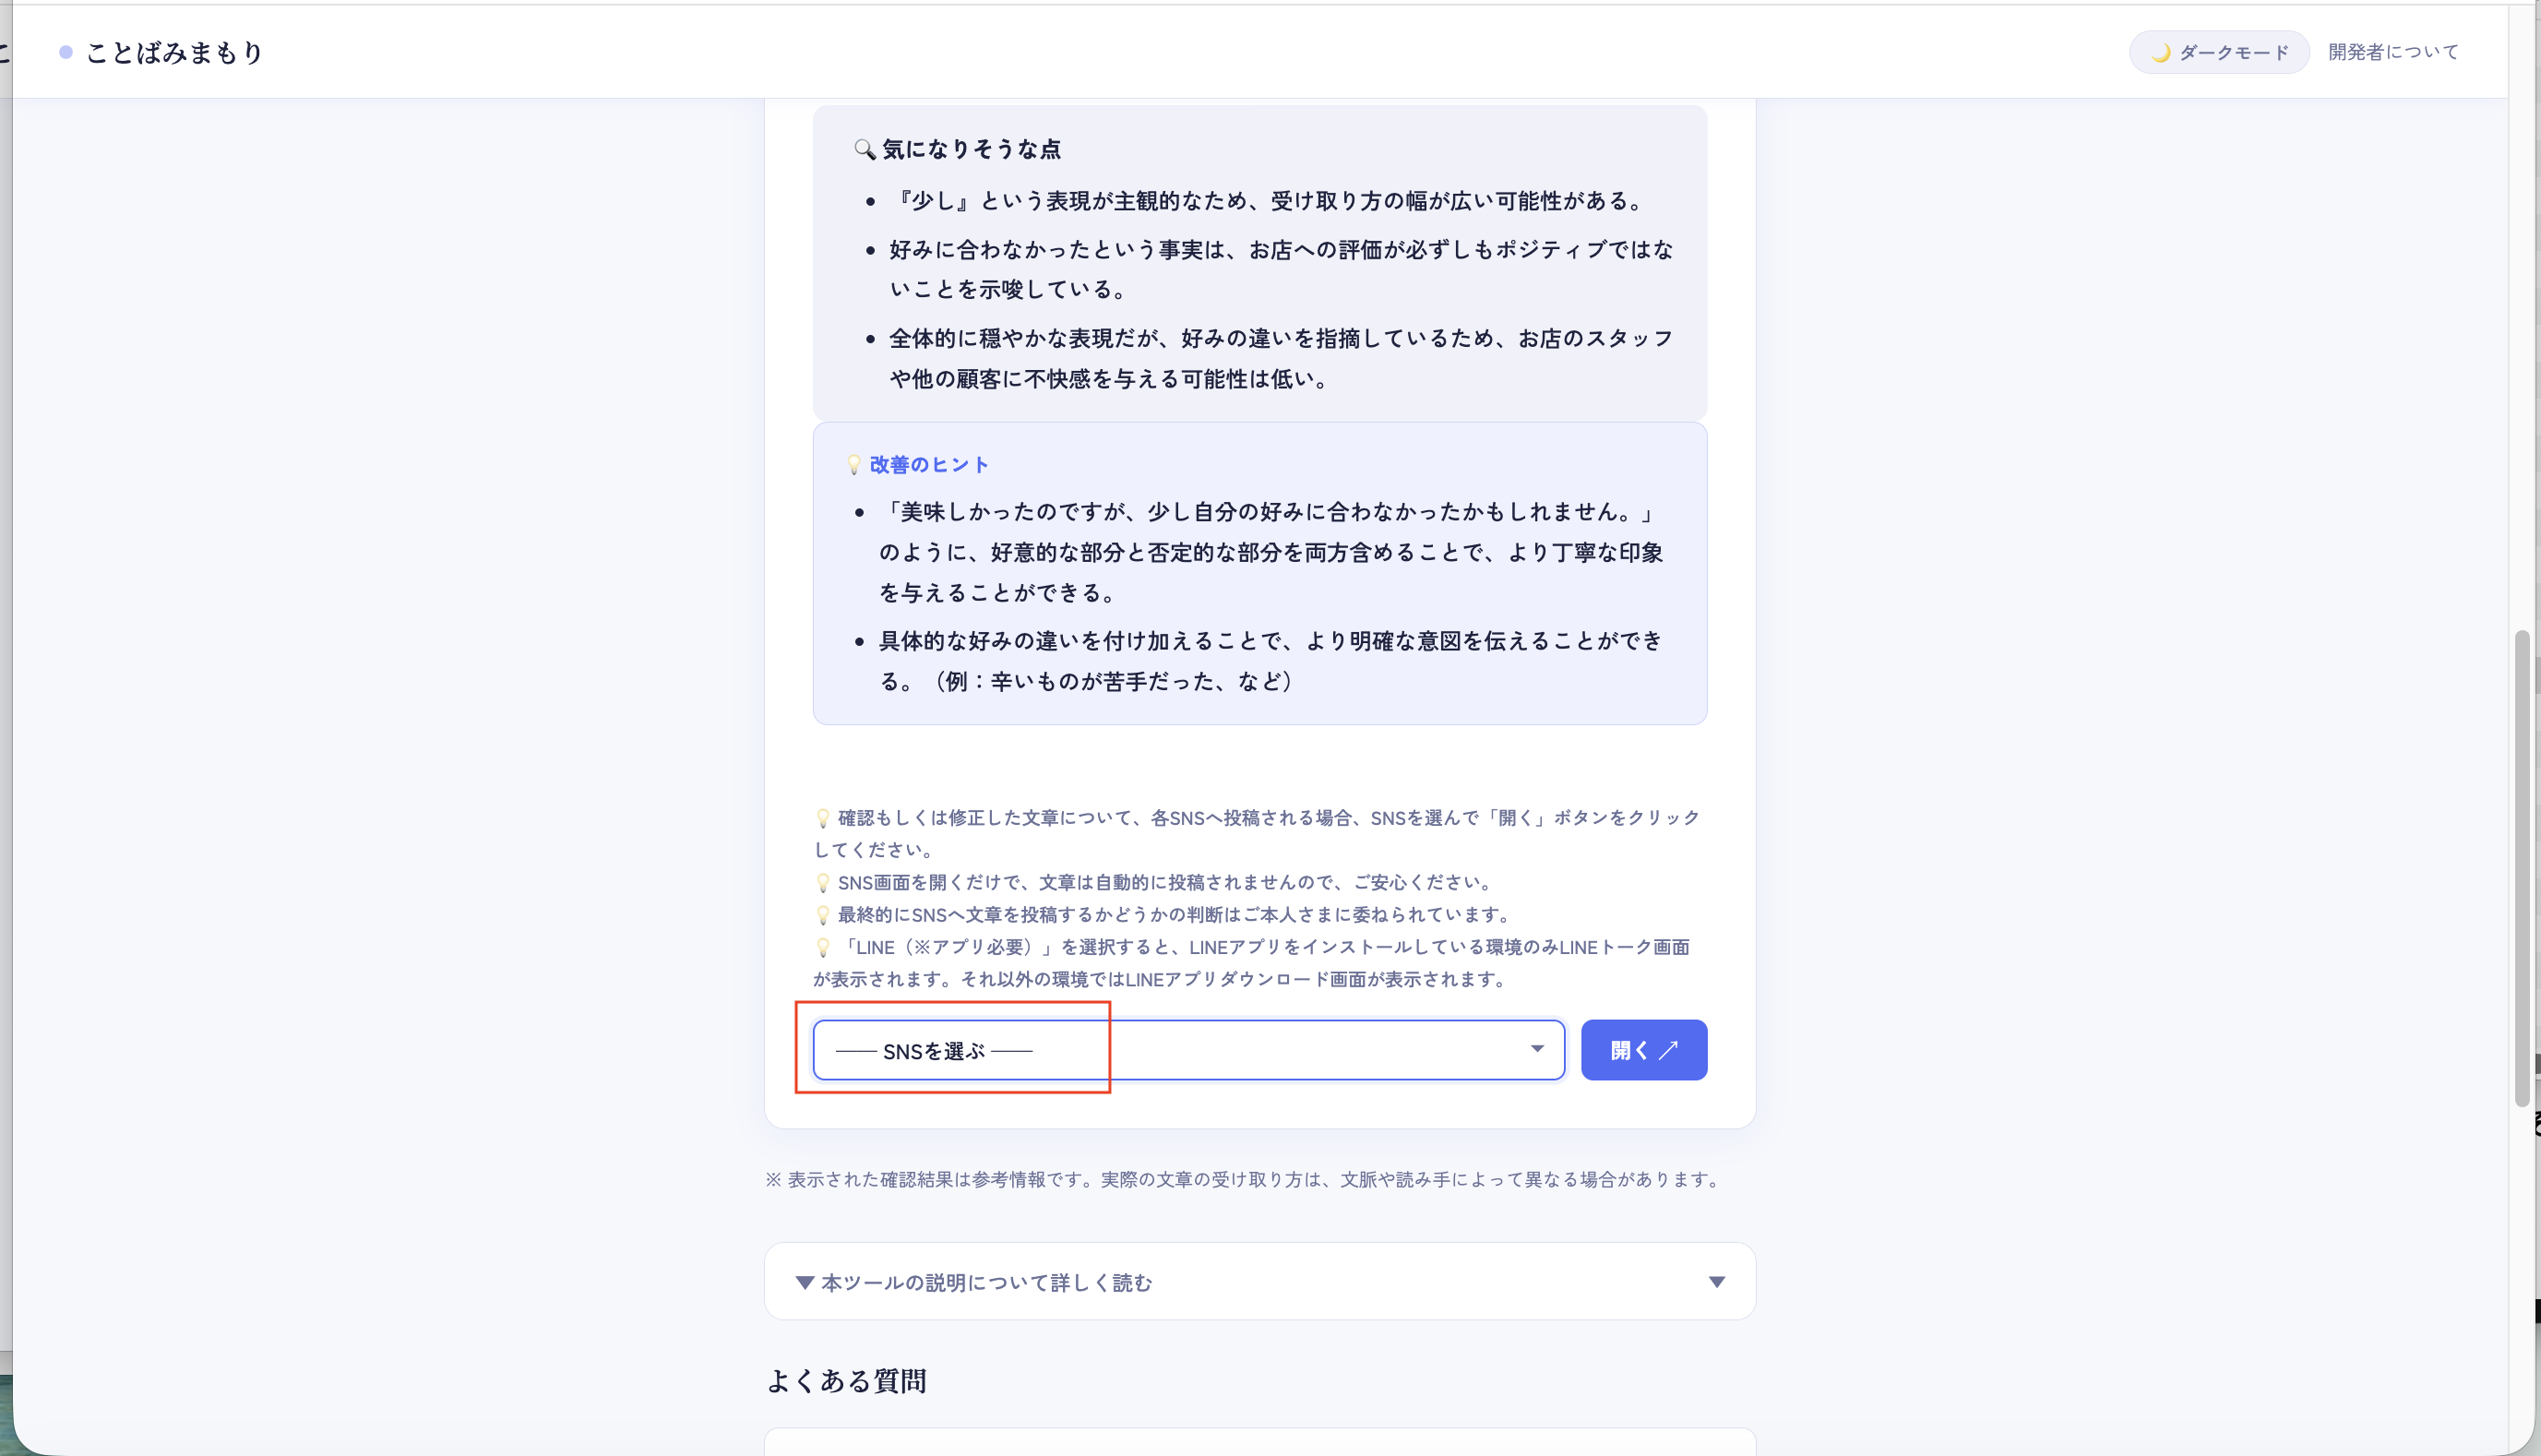This screenshot has height=1456, width=2541.
Task: Click the page vertical scrollbar thumb
Action: [x=2521, y=868]
